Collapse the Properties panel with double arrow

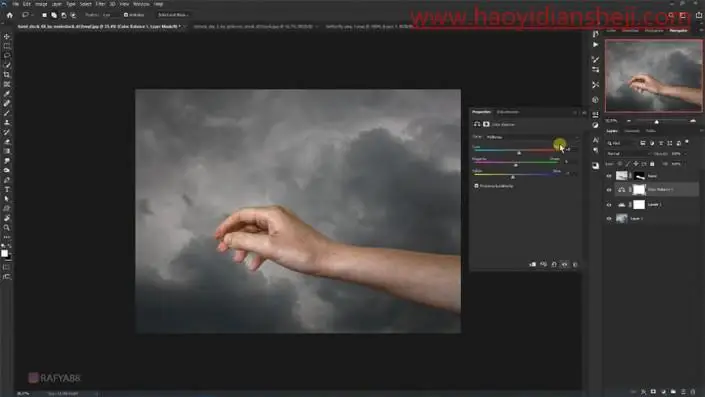pos(575,112)
